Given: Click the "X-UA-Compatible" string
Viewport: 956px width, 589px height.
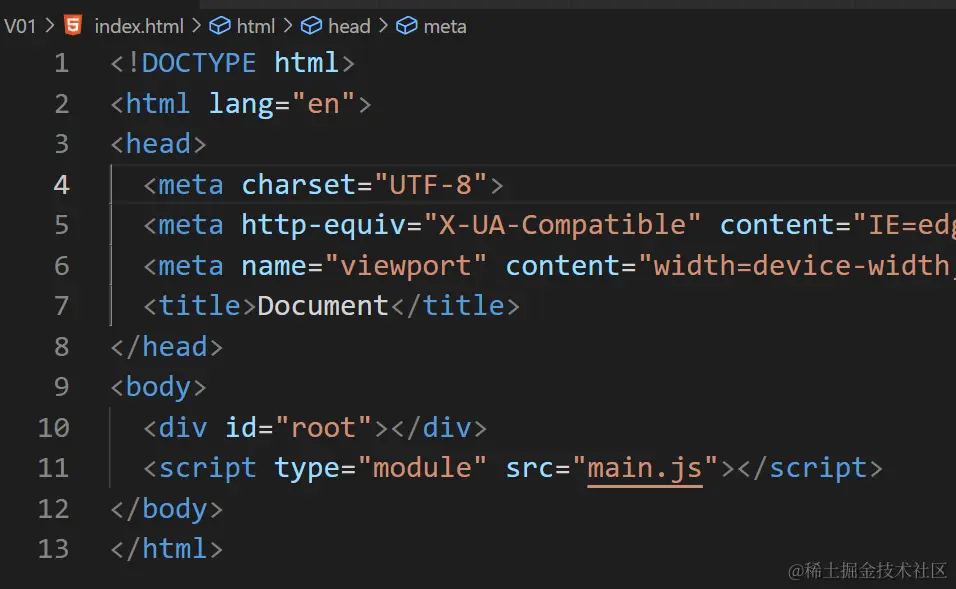Looking at the screenshot, I should tap(562, 224).
